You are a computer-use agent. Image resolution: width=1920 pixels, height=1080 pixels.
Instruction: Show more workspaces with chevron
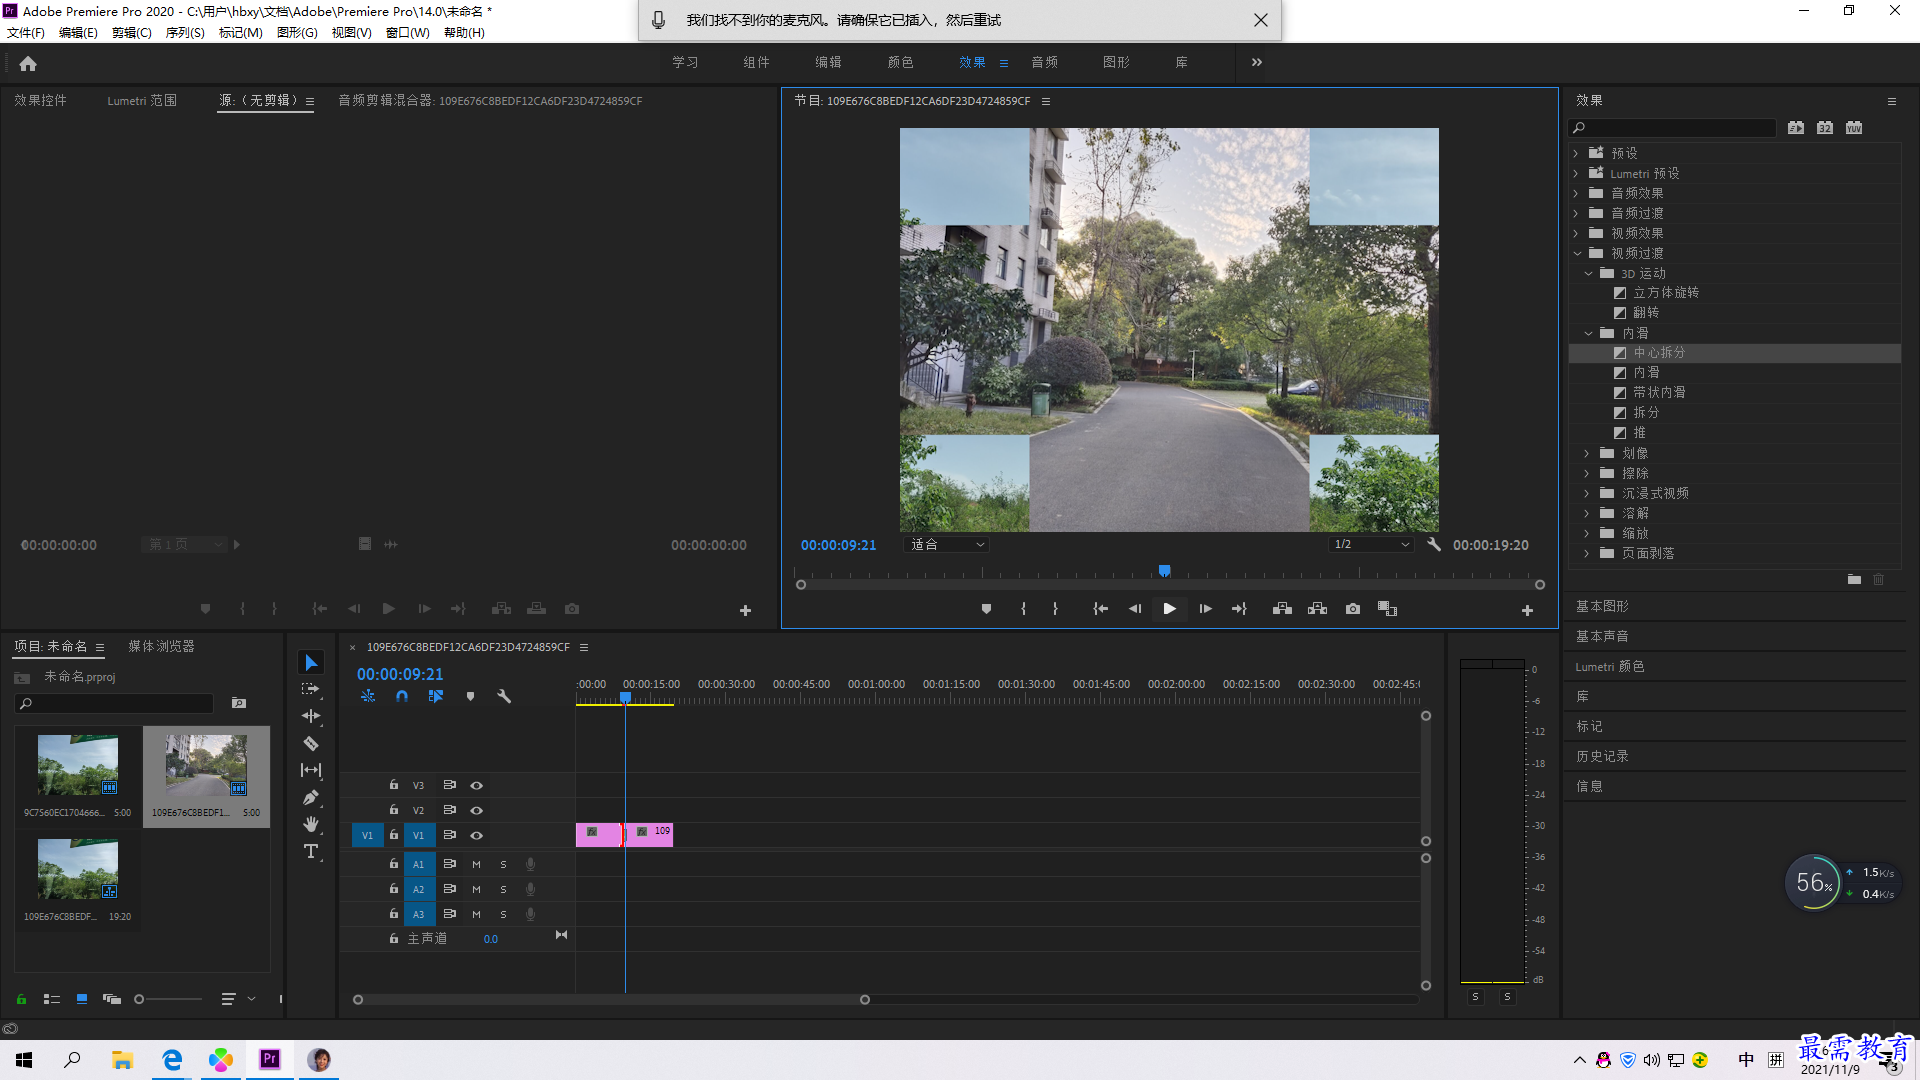pyautogui.click(x=1257, y=62)
